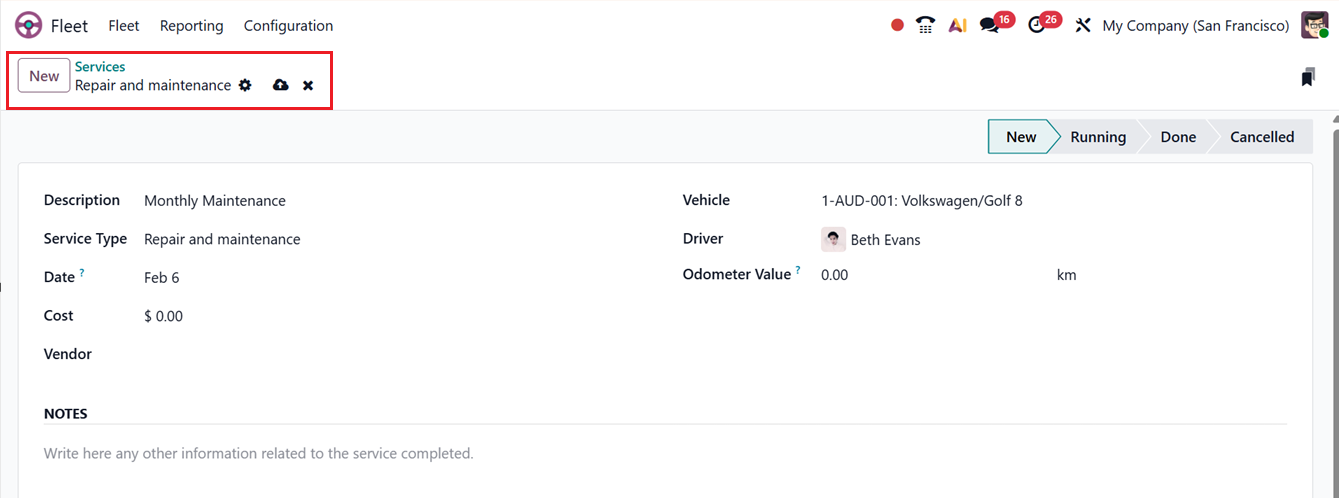Click the bookmark icon at right
This screenshot has height=498, width=1339.
click(x=1307, y=77)
